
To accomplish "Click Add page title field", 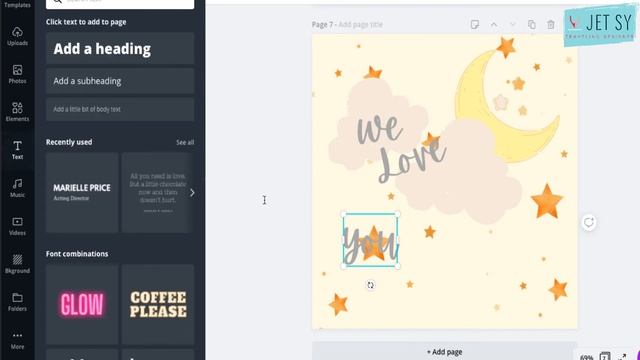I will (360, 24).
